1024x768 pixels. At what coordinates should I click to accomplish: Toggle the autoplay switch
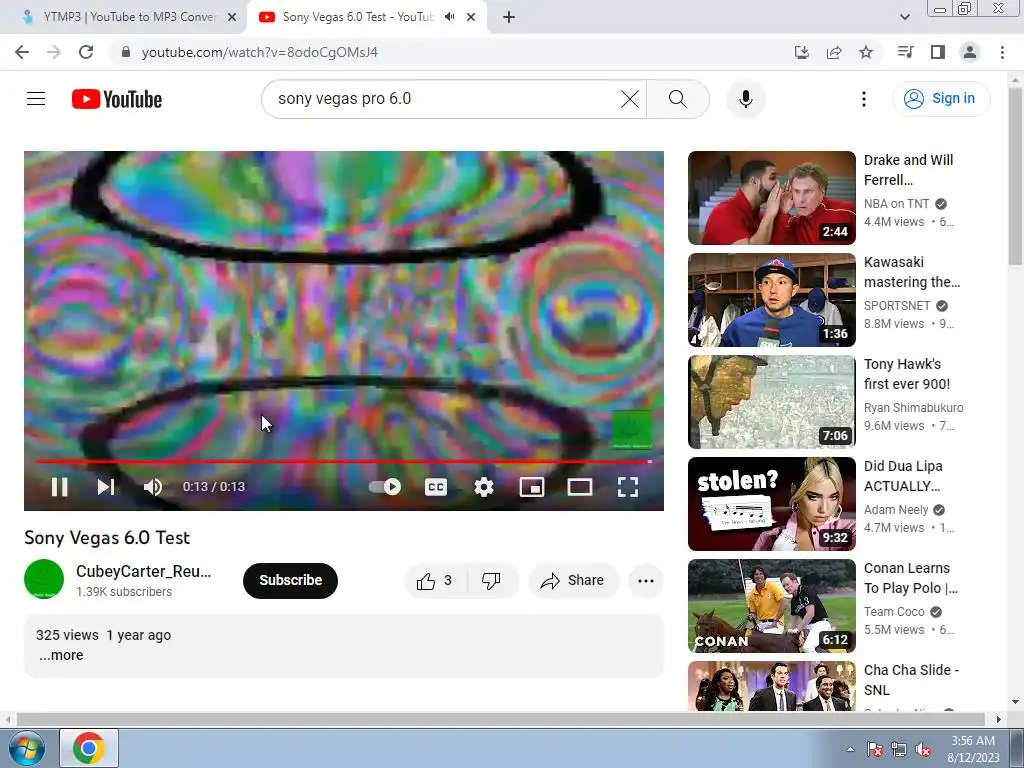tap(385, 487)
